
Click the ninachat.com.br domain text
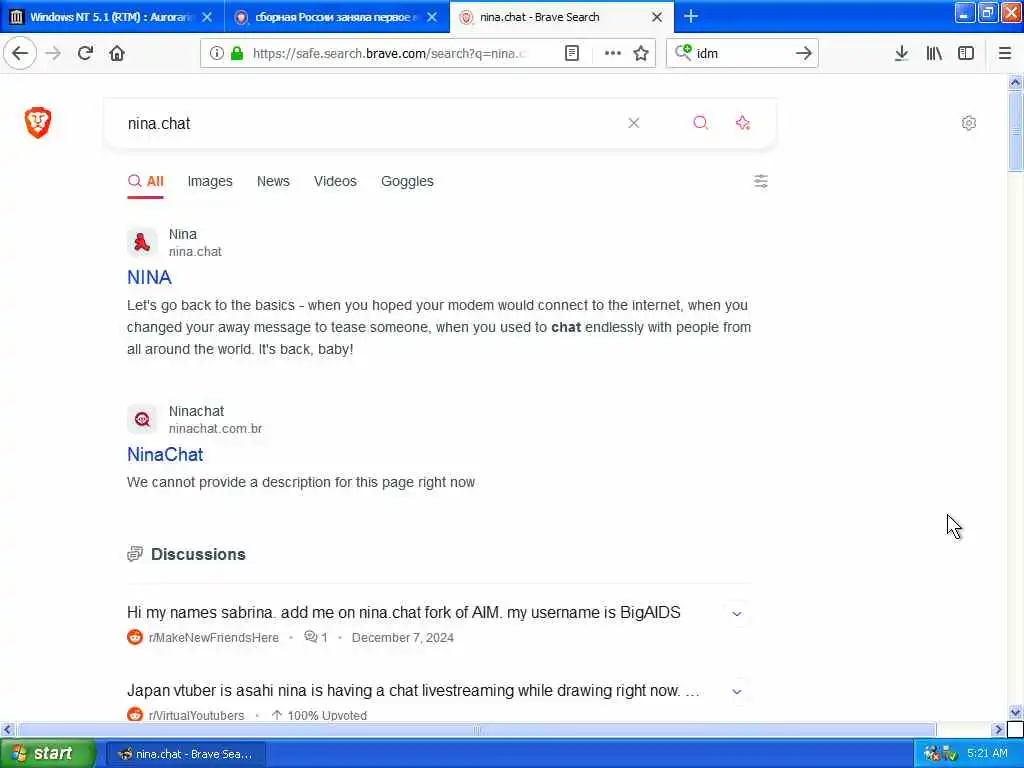216,428
